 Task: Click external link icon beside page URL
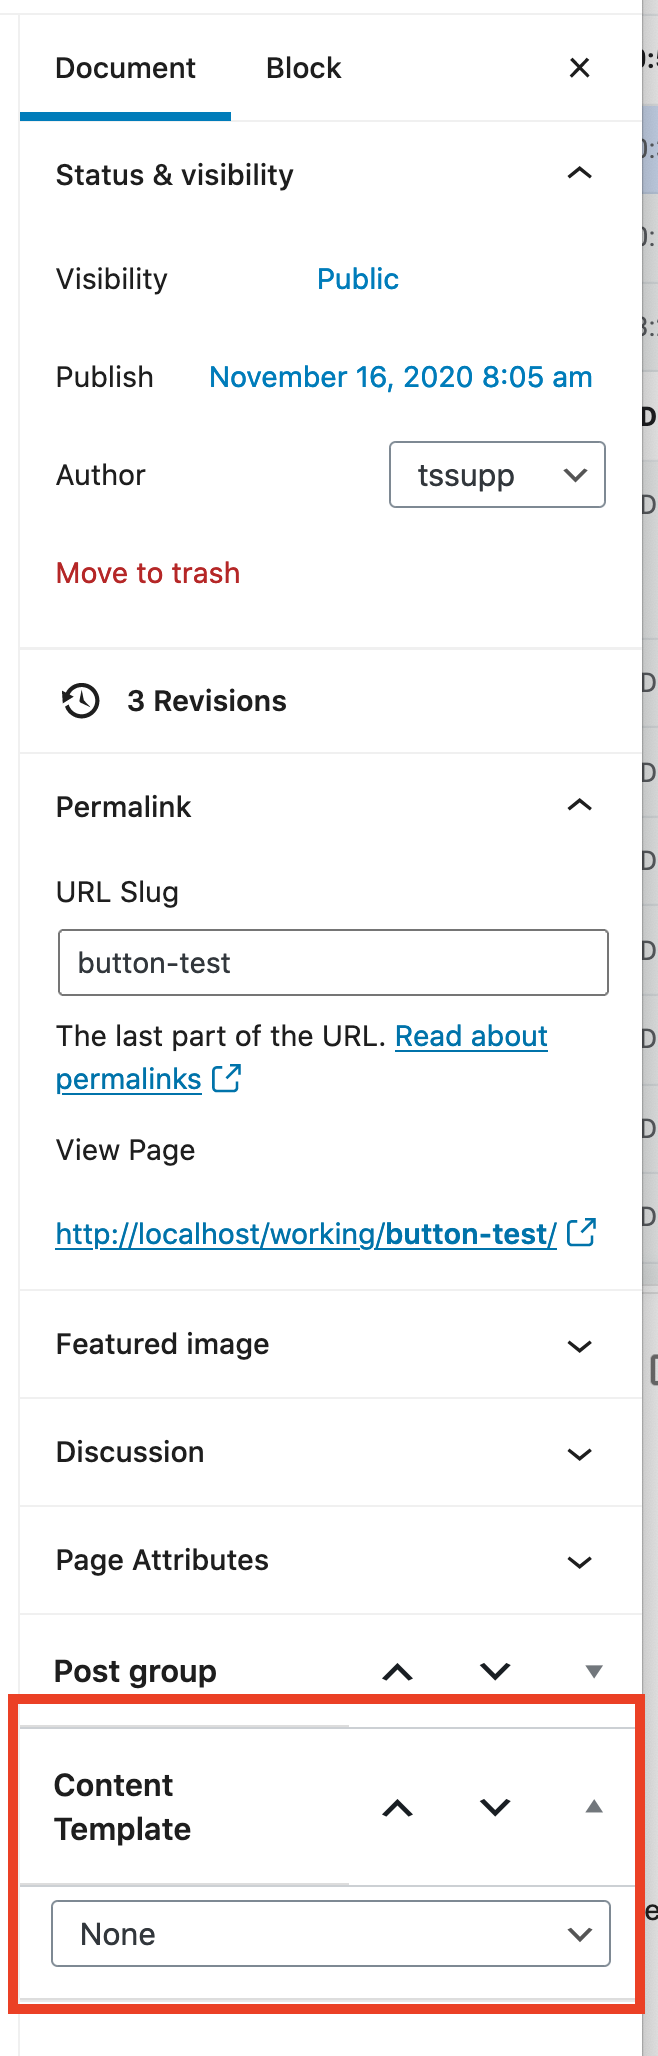[581, 1232]
